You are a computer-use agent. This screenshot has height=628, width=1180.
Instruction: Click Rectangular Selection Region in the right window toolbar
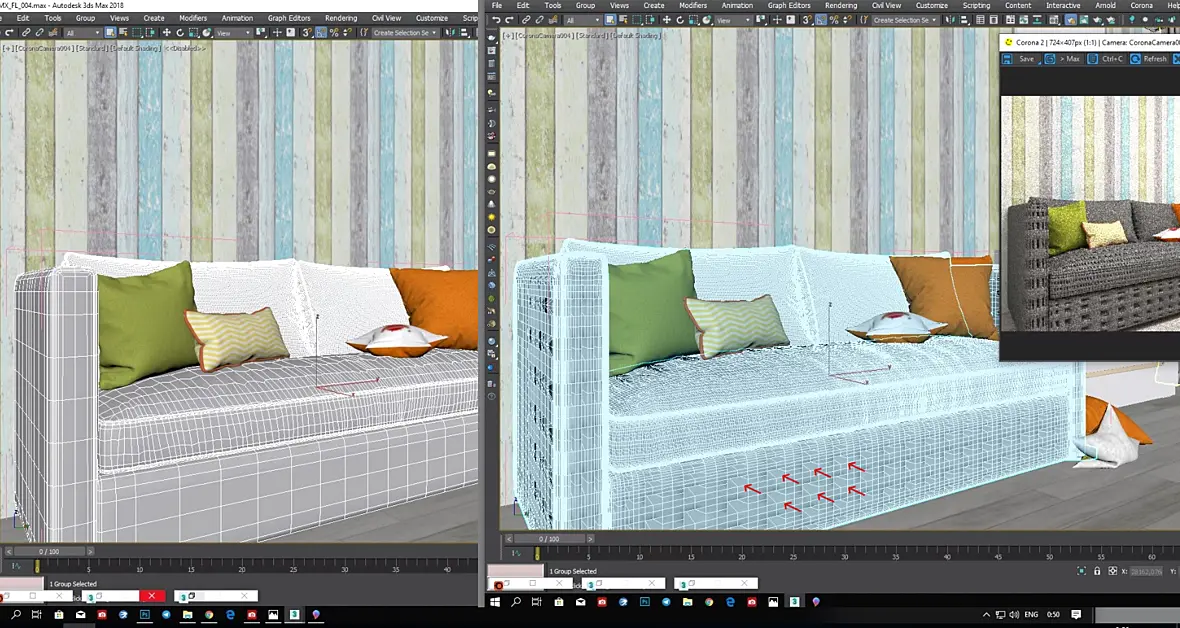coord(637,20)
